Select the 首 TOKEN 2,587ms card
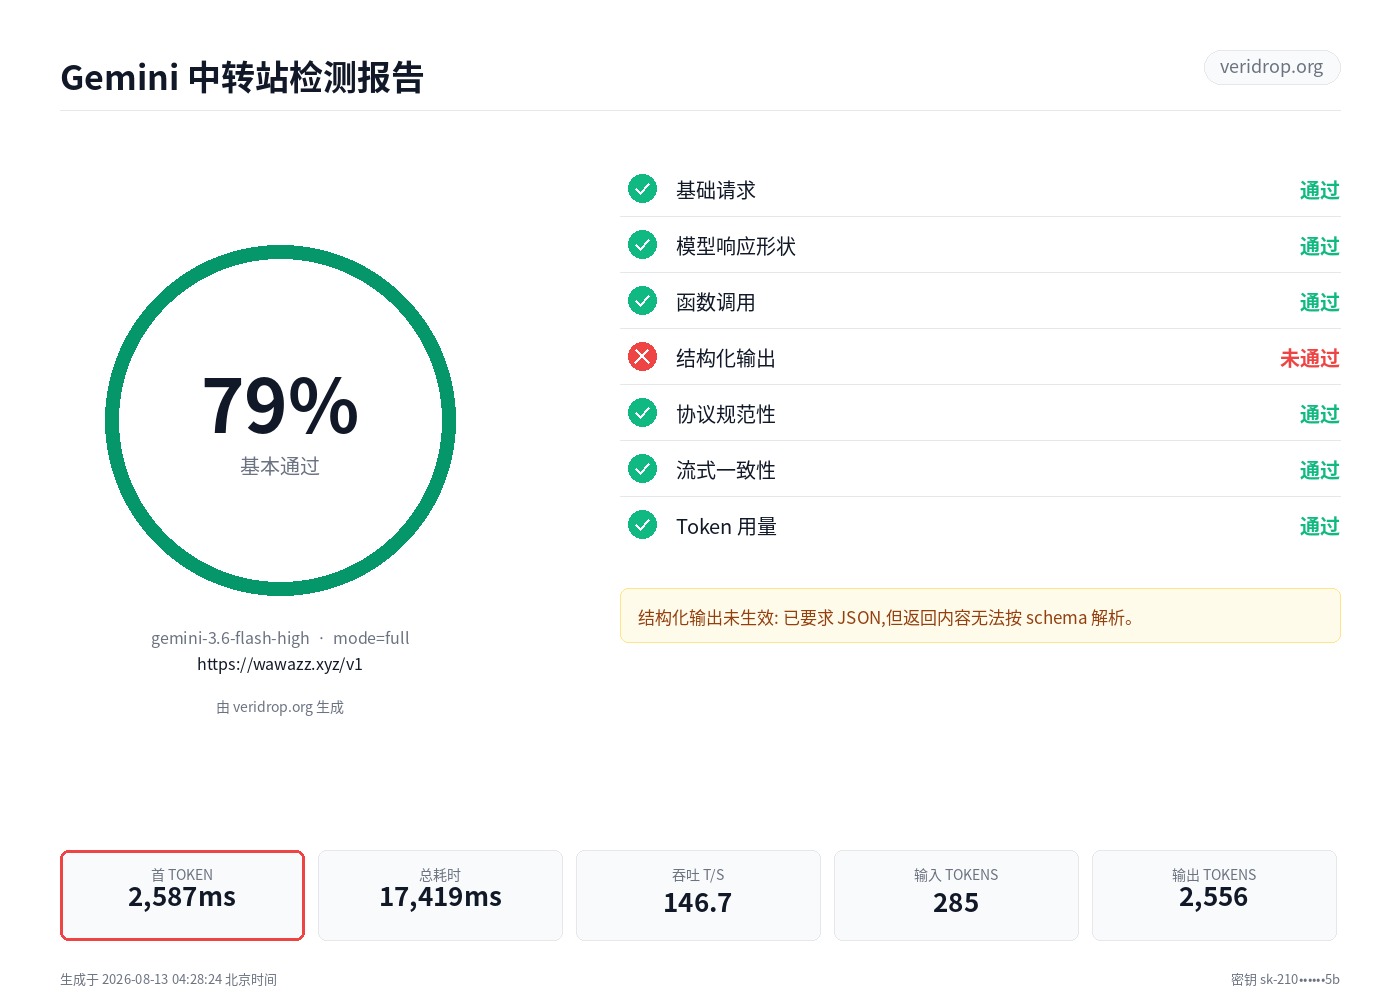 182,895
